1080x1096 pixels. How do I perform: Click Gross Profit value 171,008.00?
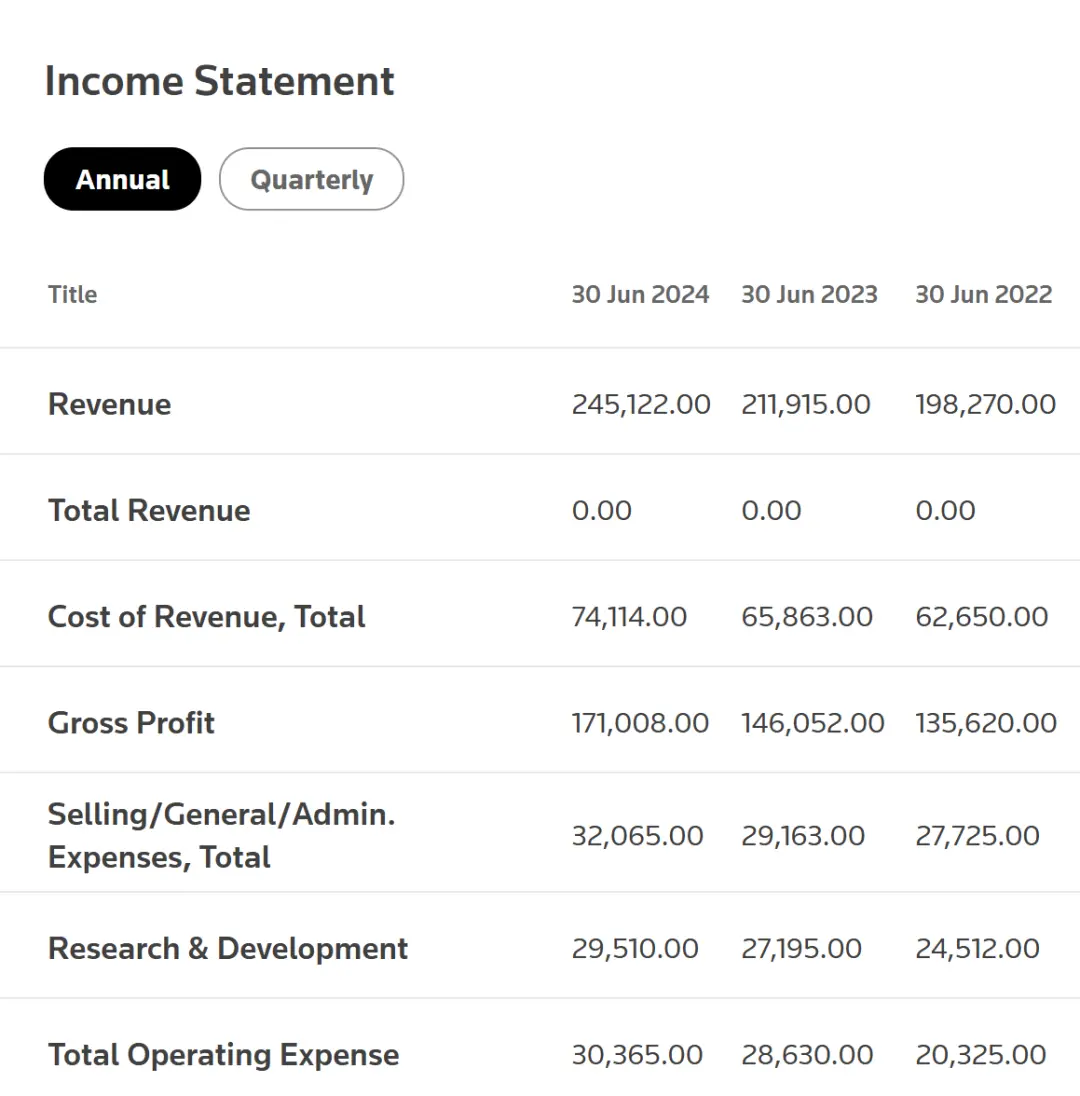640,723
